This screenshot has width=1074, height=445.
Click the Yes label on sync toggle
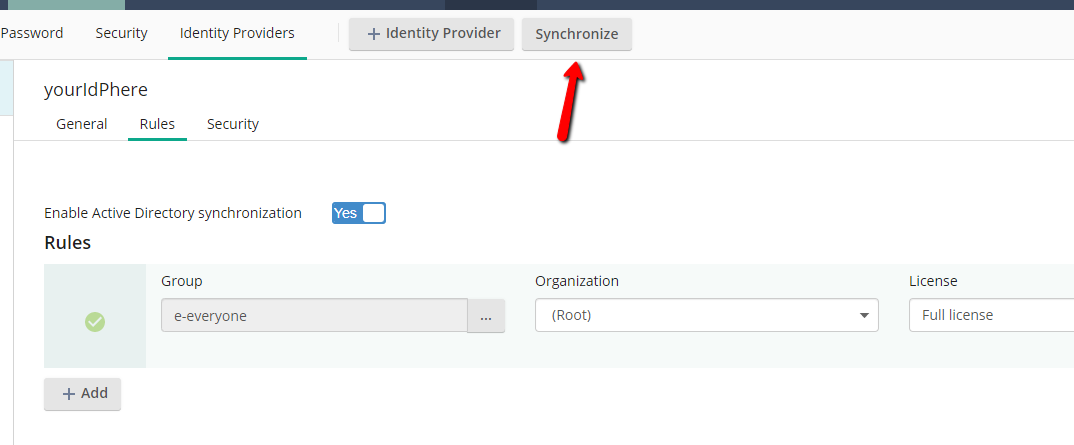(346, 213)
